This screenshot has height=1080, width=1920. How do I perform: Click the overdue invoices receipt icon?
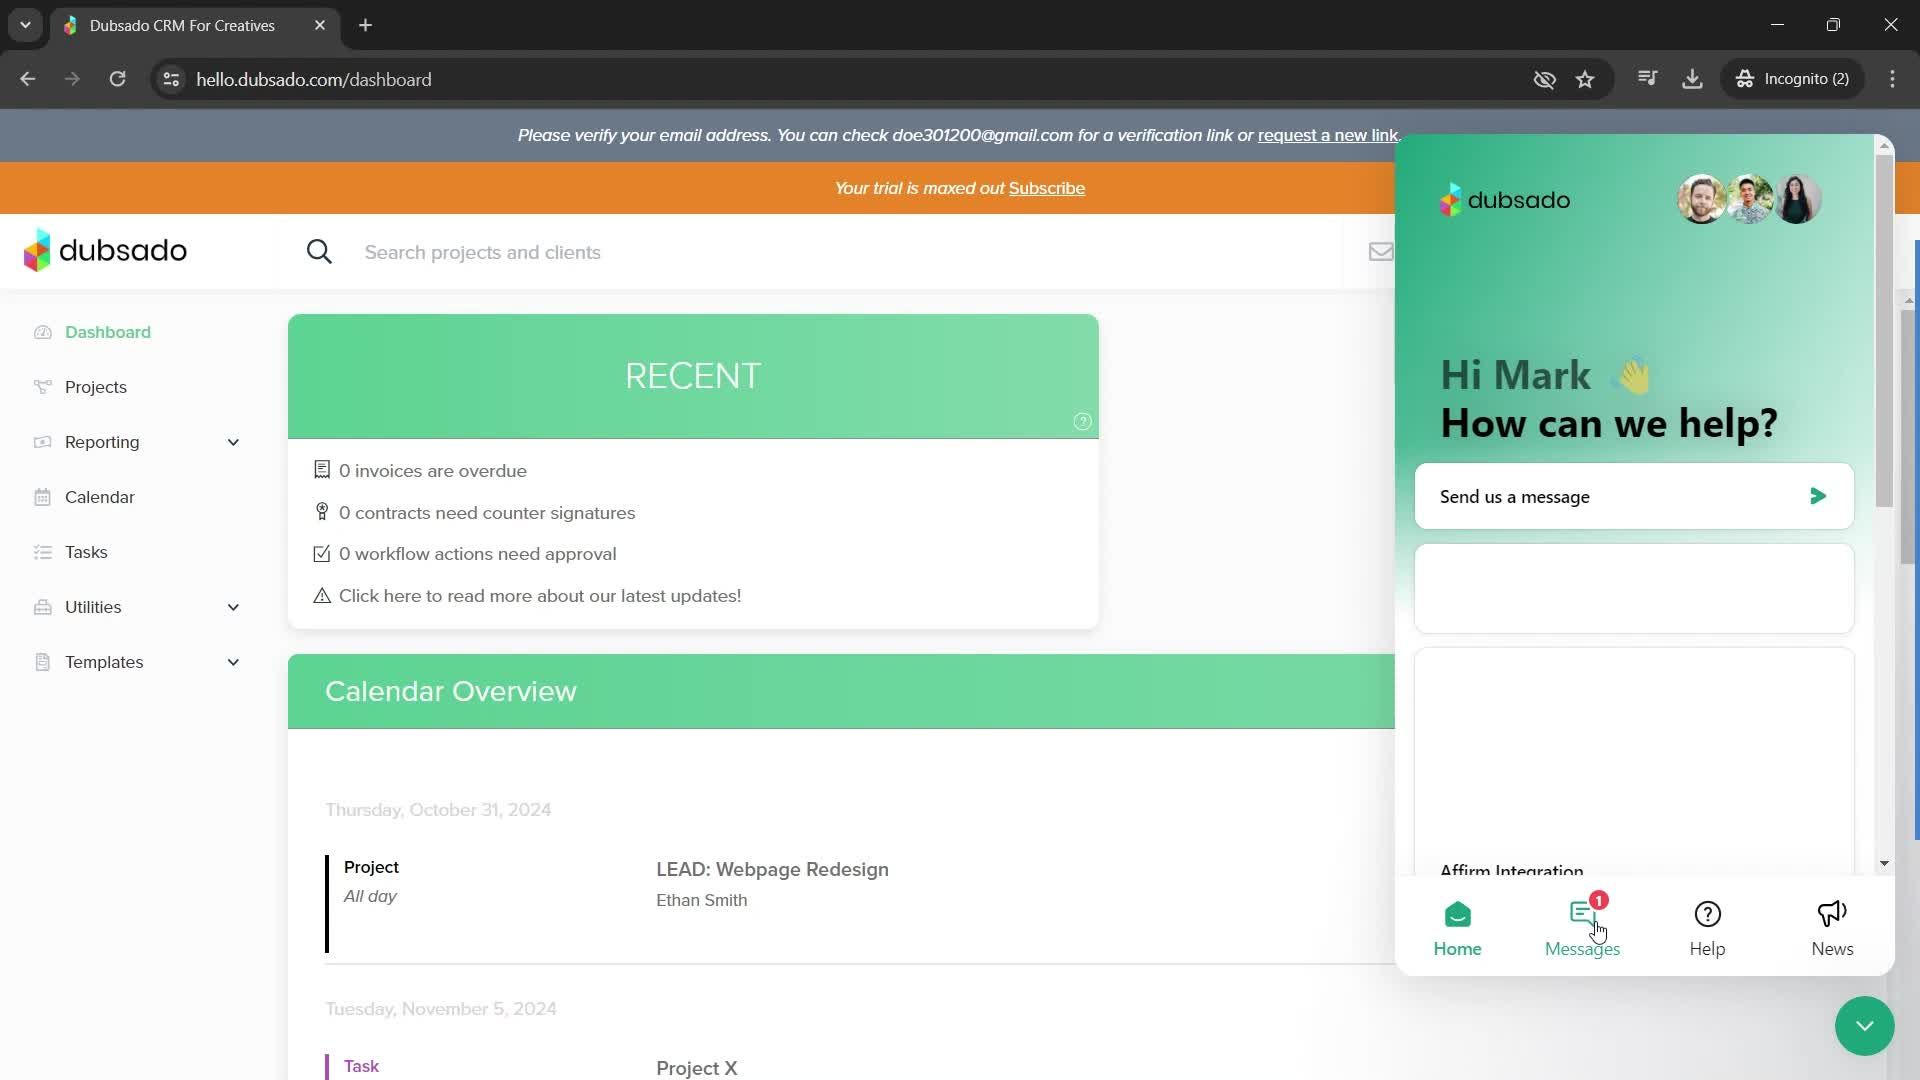[x=322, y=470]
